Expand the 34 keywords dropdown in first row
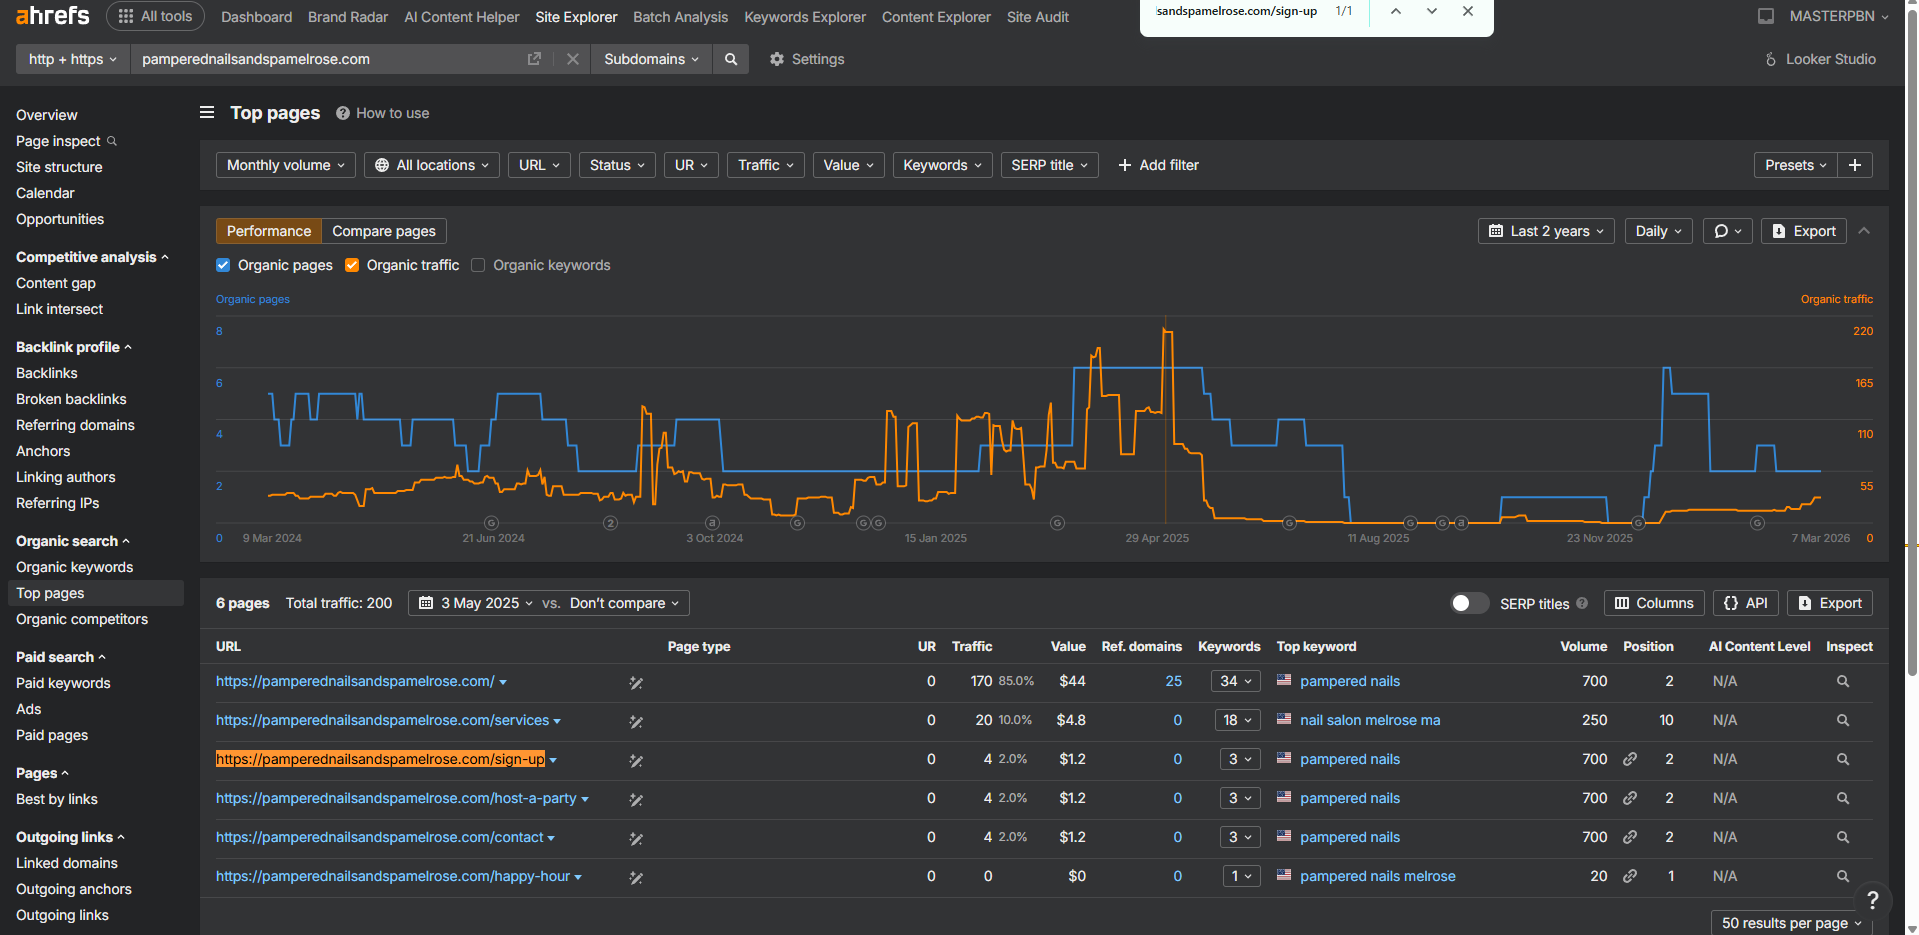This screenshot has height=935, width=1919. click(1236, 681)
